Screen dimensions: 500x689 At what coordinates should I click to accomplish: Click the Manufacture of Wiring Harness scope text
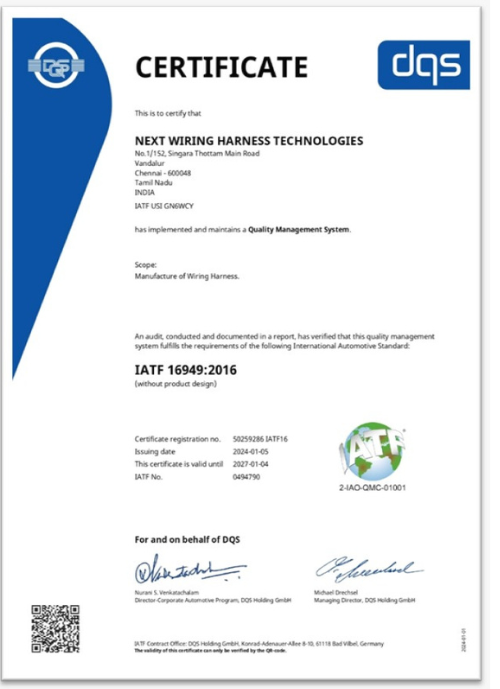click(x=187, y=276)
